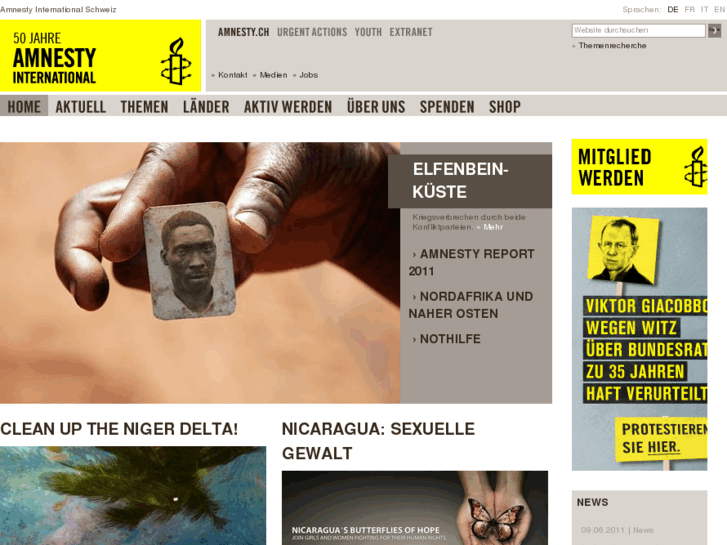Click Mehr link under Elfenbeinküste teaser
Viewport: 727px width, 545px height.
click(x=493, y=227)
